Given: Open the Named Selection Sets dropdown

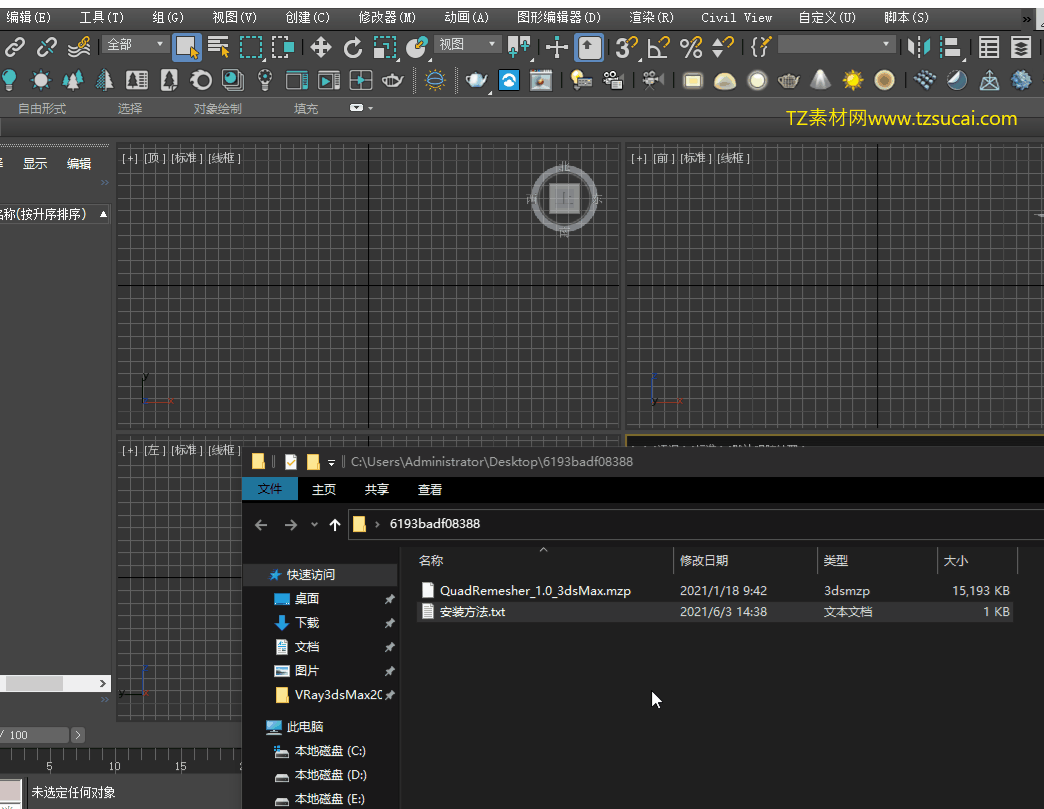Looking at the screenshot, I should pos(835,45).
